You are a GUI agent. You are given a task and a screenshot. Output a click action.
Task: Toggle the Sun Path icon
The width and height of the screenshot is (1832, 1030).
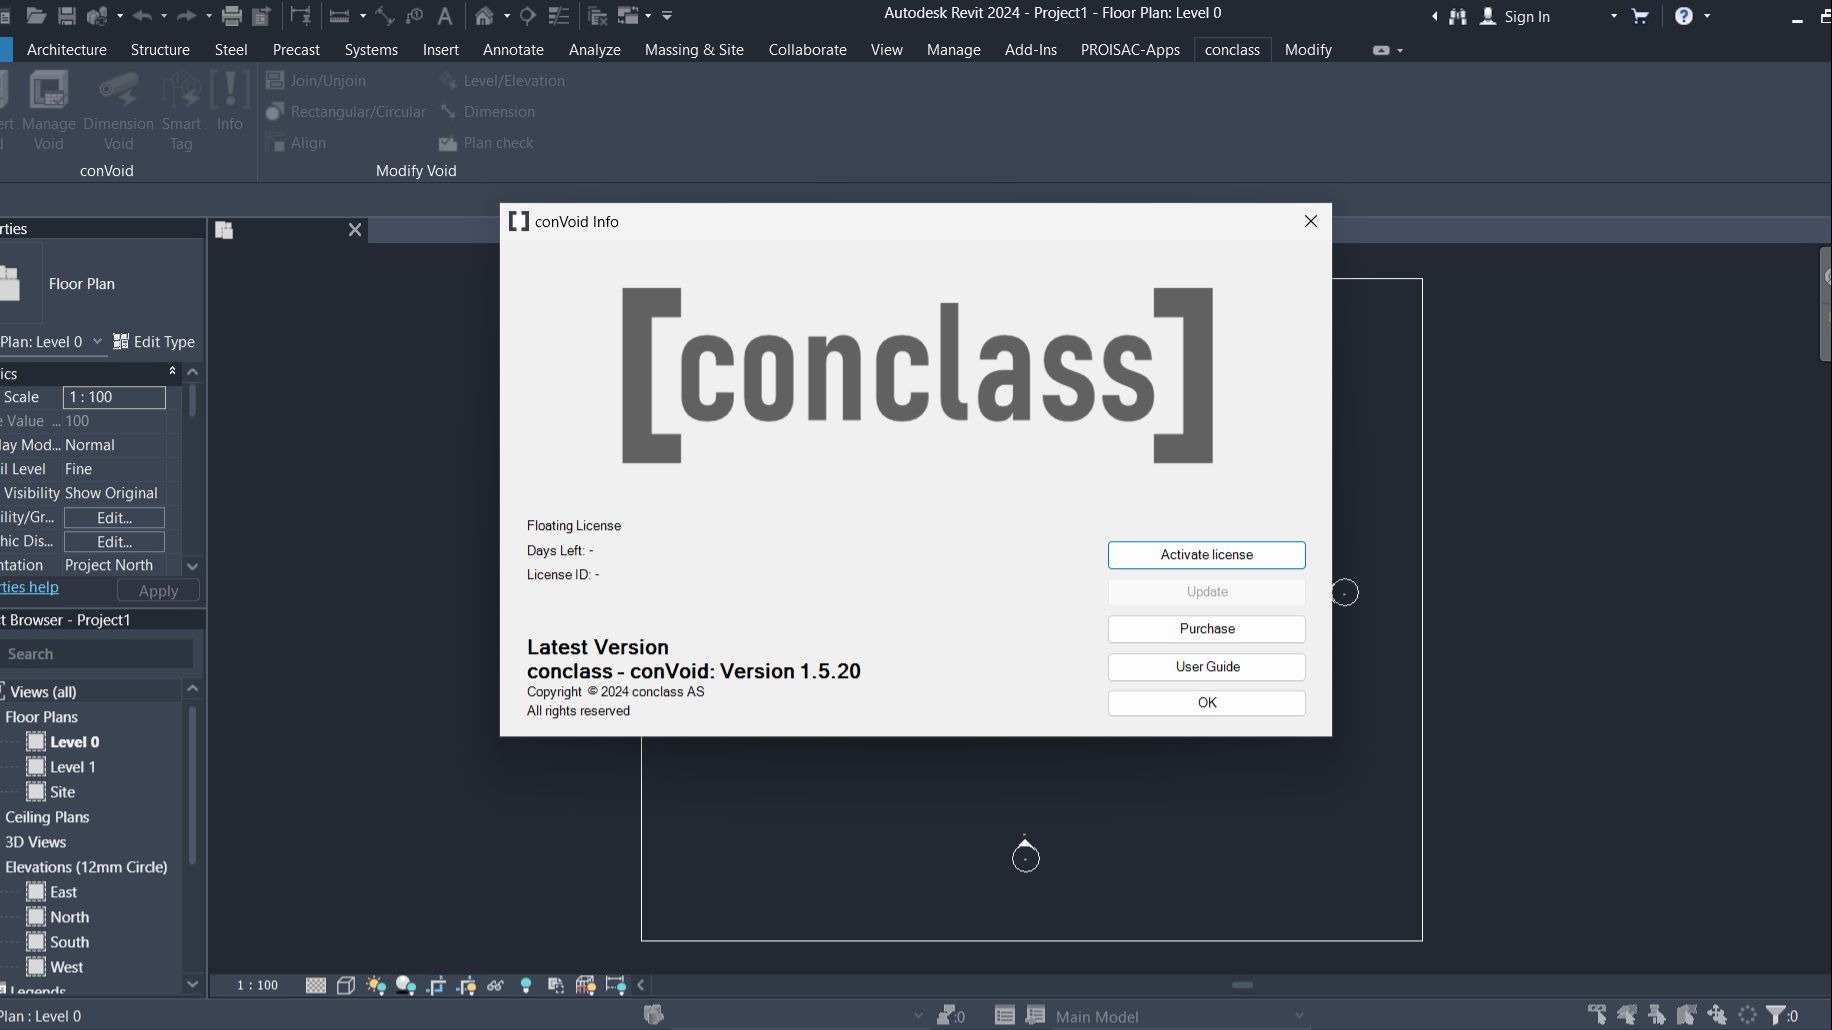(376, 986)
